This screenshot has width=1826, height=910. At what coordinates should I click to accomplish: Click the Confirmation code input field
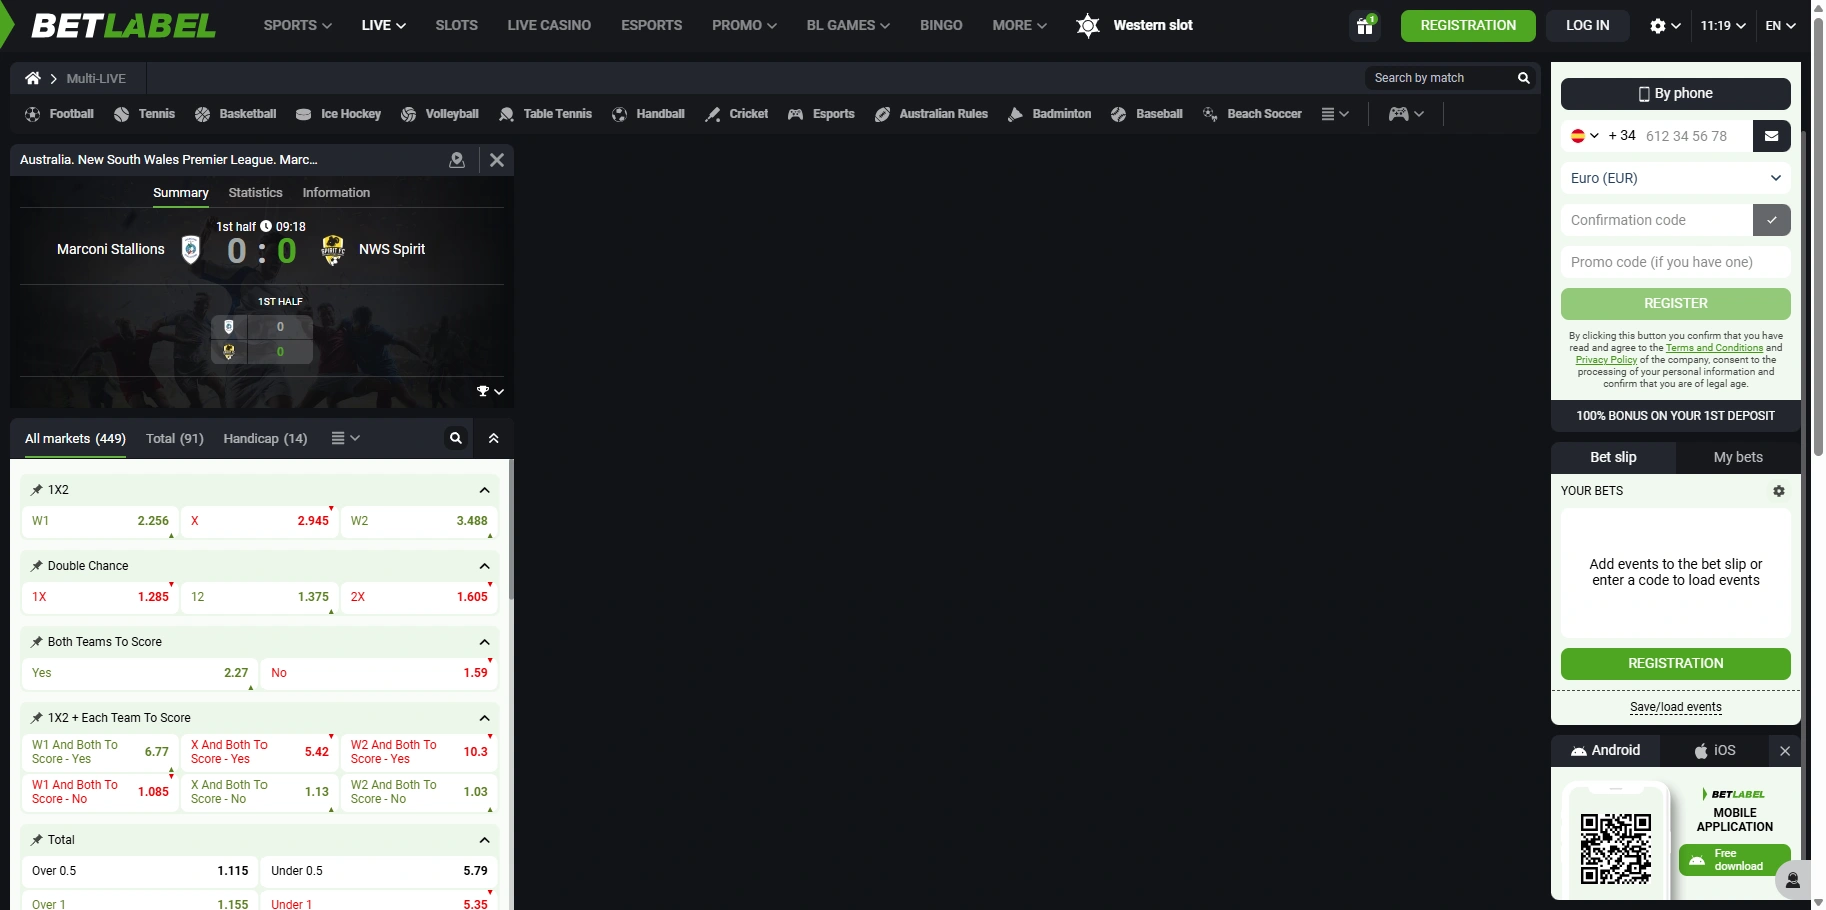tap(1656, 220)
